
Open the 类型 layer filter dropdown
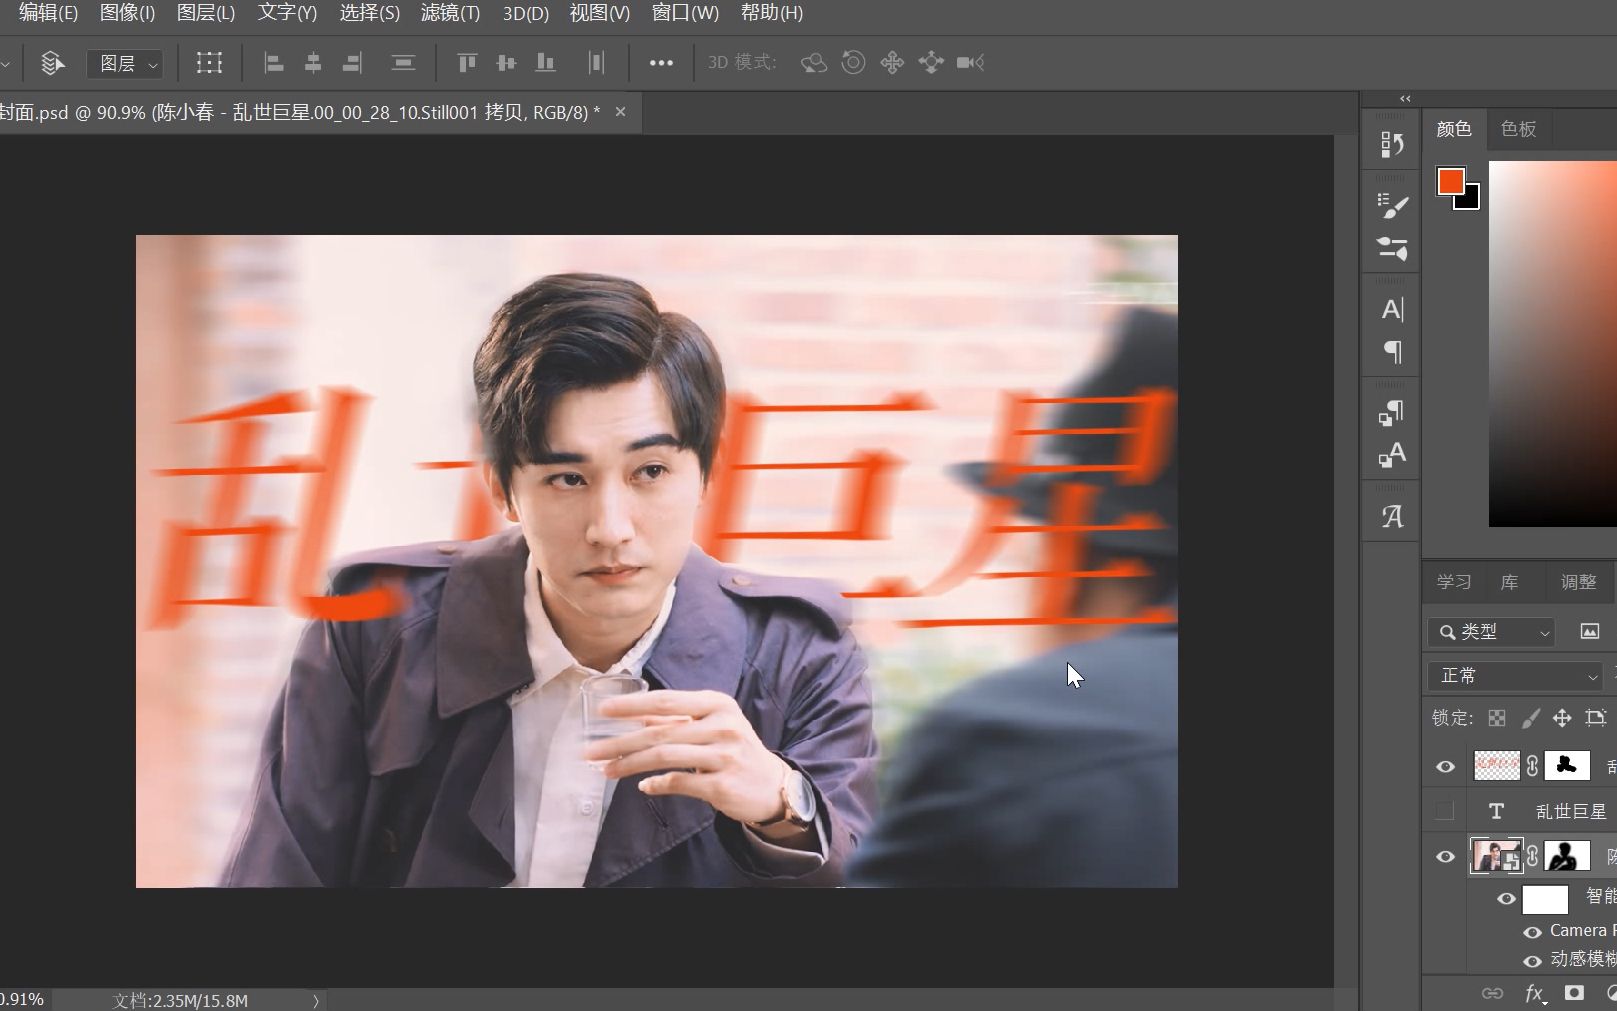[1491, 632]
